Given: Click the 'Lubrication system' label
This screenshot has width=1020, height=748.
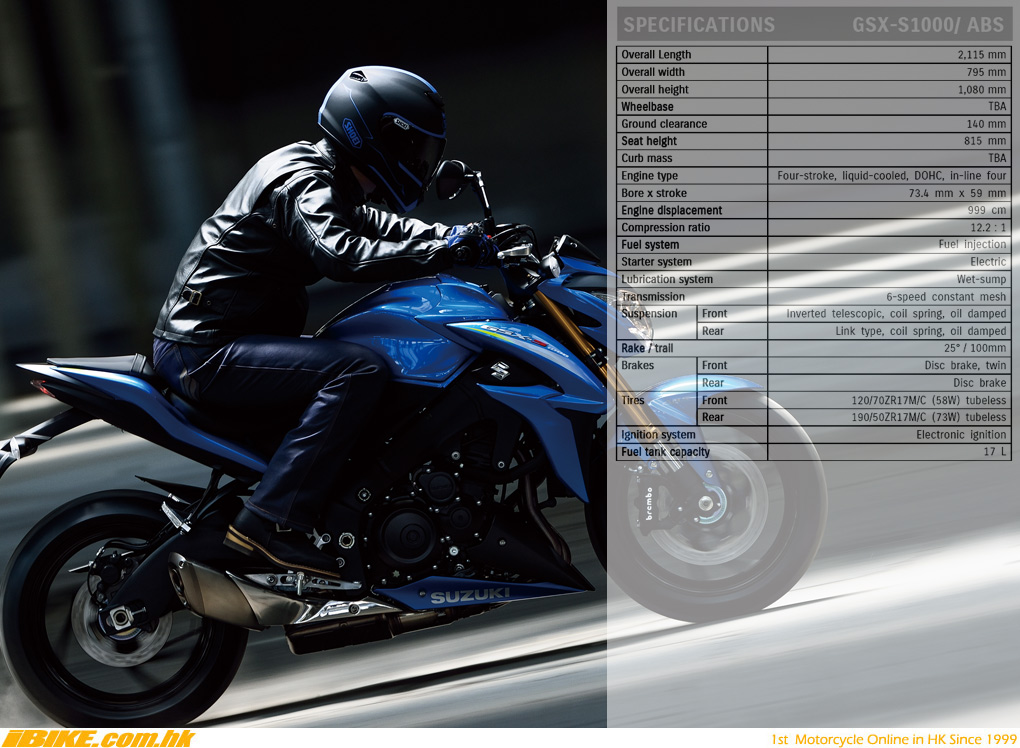Looking at the screenshot, I should [667, 279].
